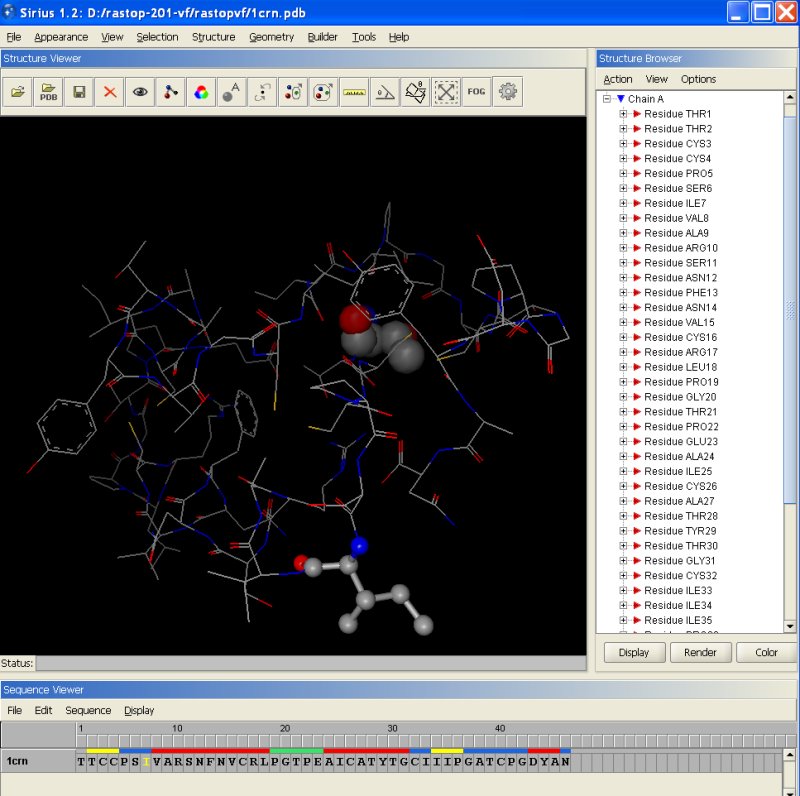The image size is (800, 796).
Task: Click the gear settings toolbar icon
Action: (508, 92)
